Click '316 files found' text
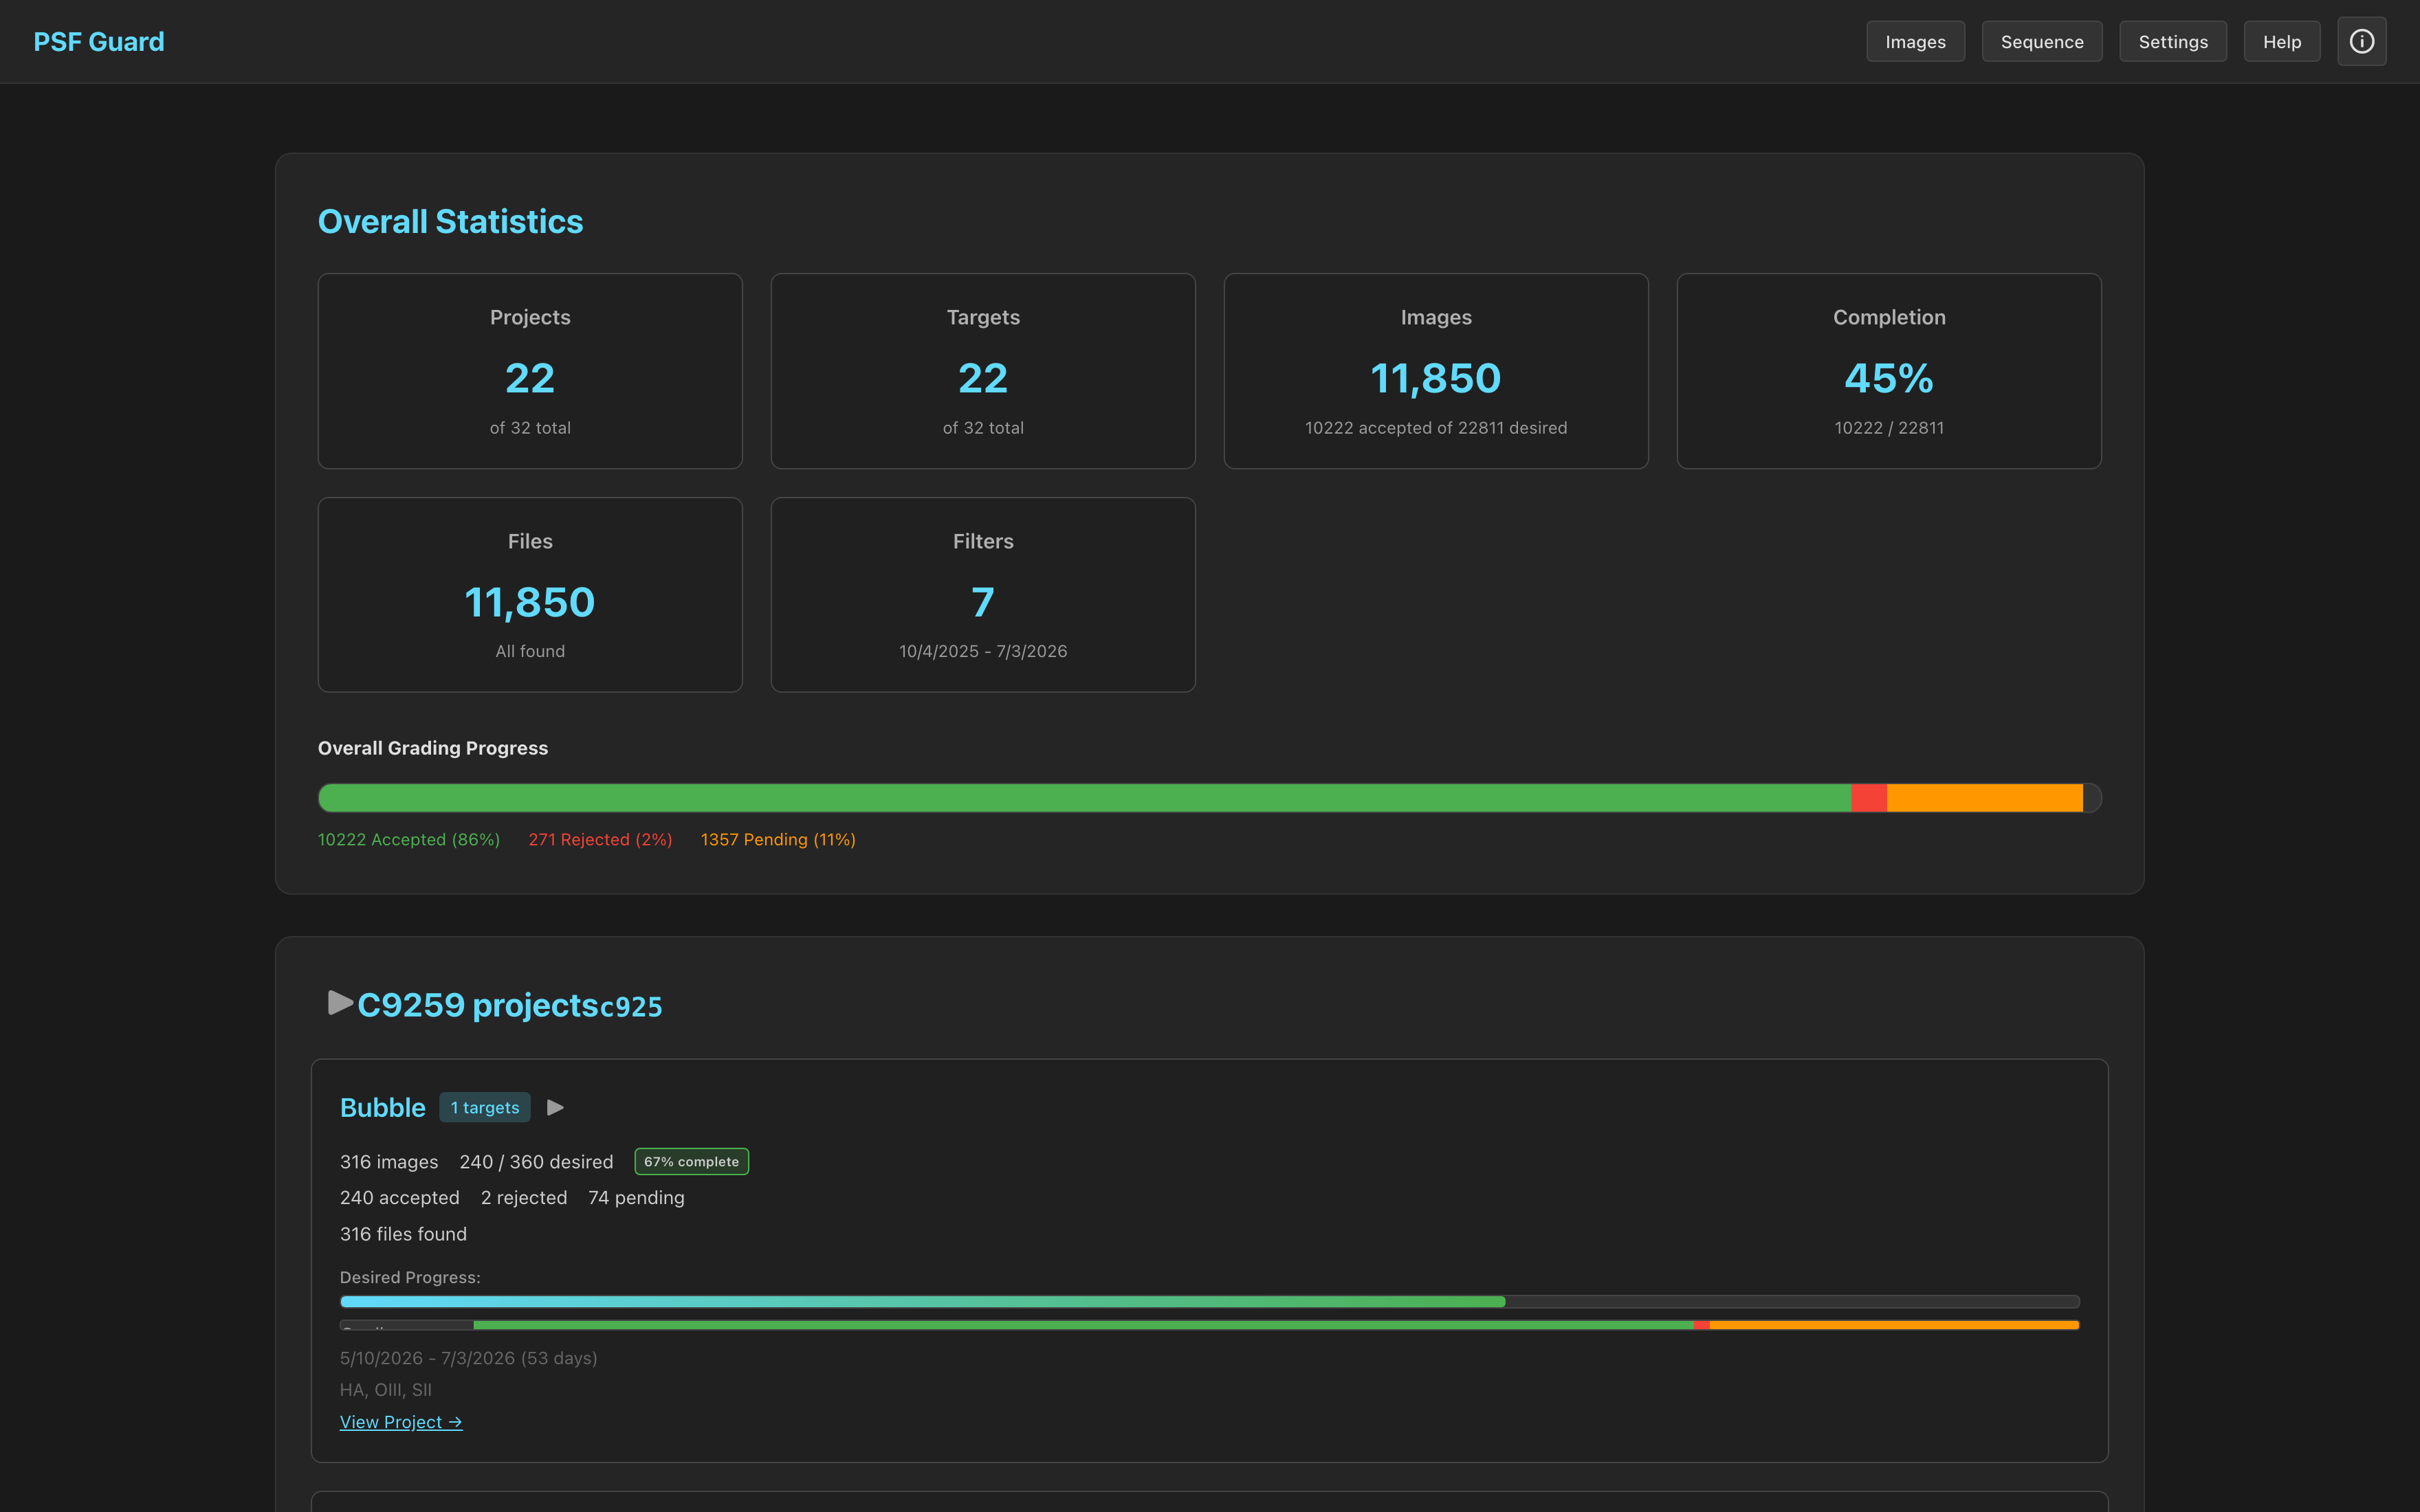The image size is (2420, 1512). click(403, 1233)
